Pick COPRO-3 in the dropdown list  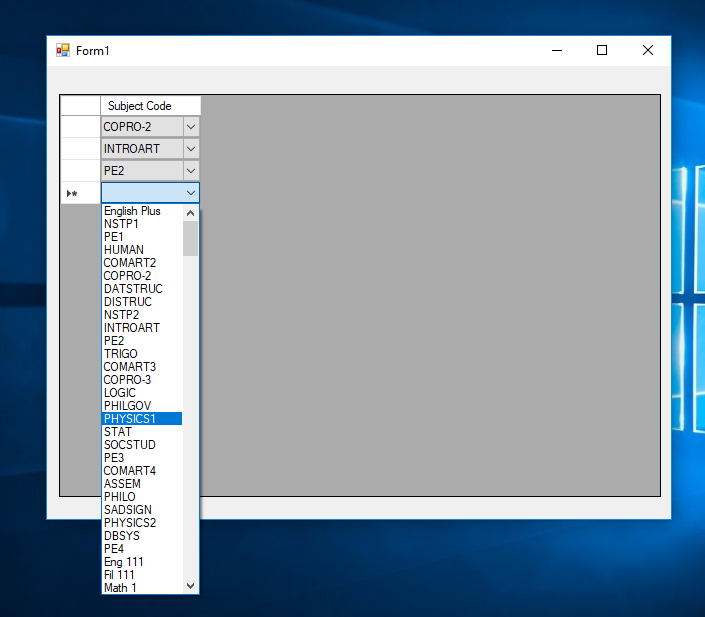pyautogui.click(x=142, y=380)
